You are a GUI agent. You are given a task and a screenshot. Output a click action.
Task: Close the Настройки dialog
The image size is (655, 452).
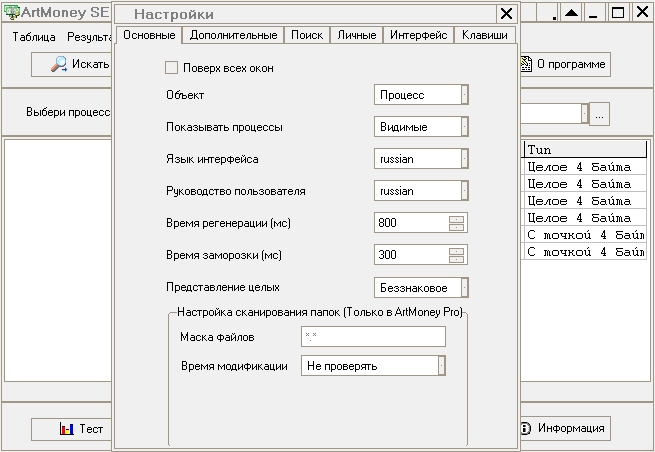coord(506,14)
